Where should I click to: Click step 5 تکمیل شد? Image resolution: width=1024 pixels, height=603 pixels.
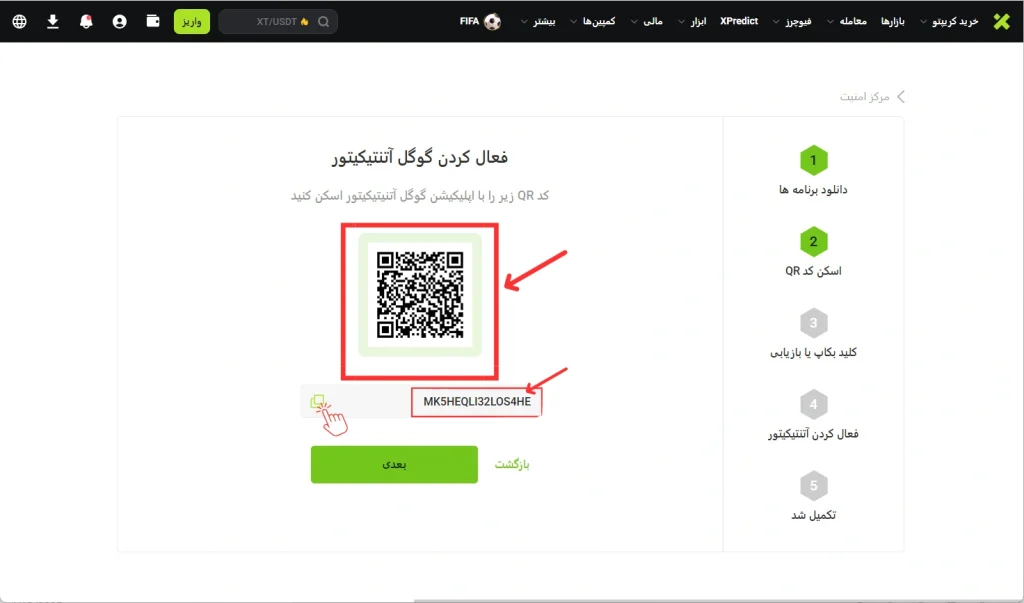pyautogui.click(x=813, y=498)
